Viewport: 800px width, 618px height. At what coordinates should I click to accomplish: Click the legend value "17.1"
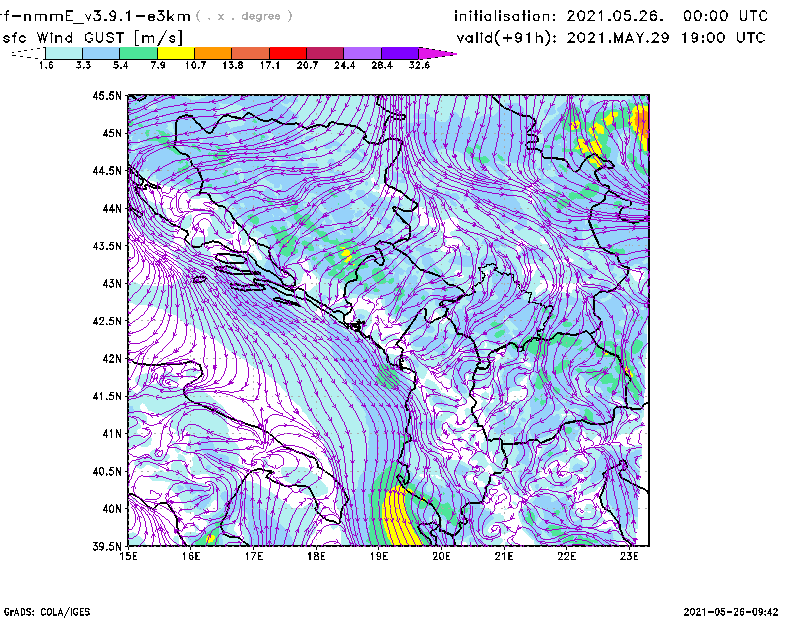pos(270,65)
